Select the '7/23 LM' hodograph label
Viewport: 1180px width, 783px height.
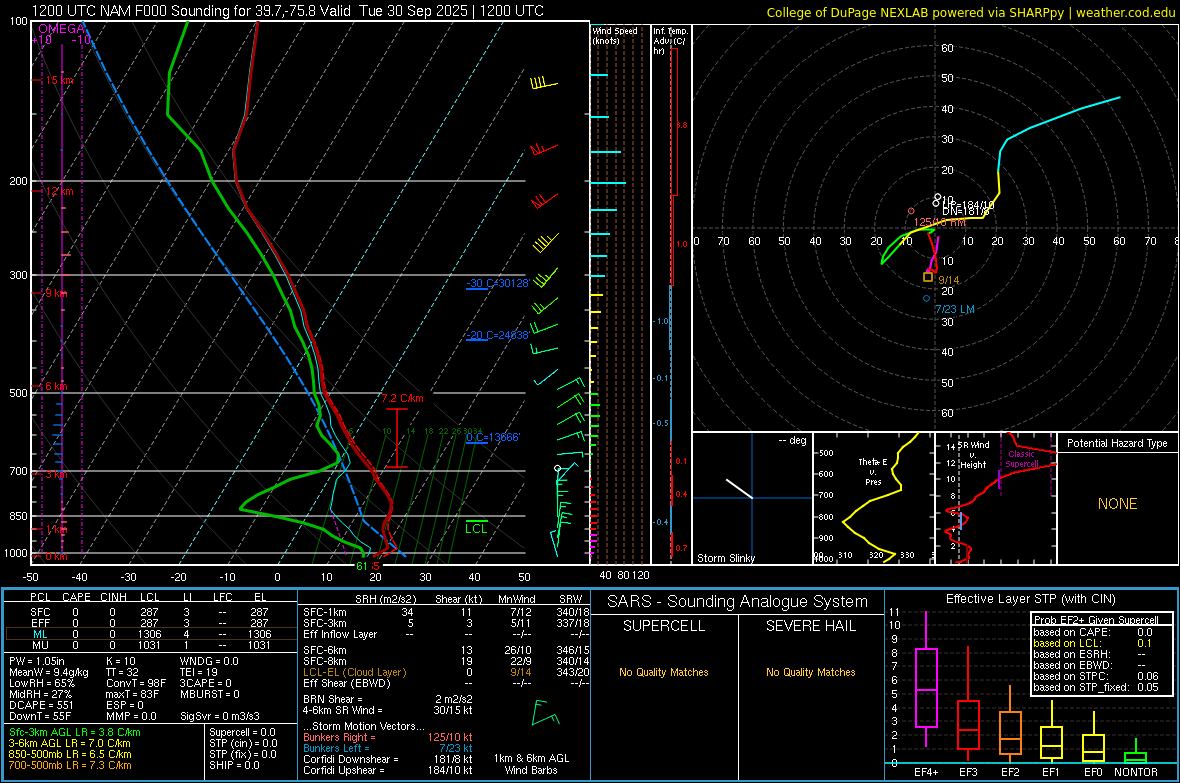[955, 309]
